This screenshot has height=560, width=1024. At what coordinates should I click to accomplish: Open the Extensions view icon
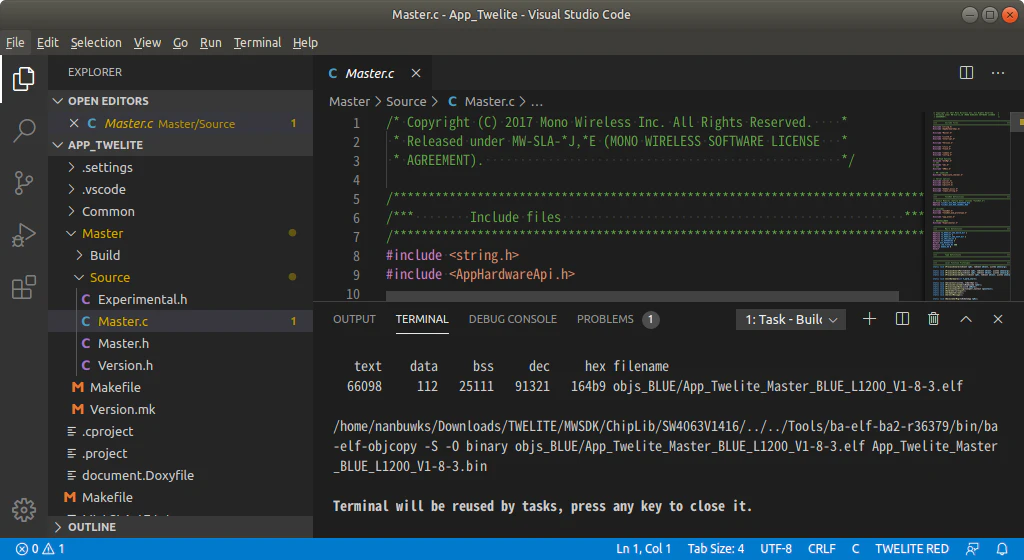pos(24,287)
